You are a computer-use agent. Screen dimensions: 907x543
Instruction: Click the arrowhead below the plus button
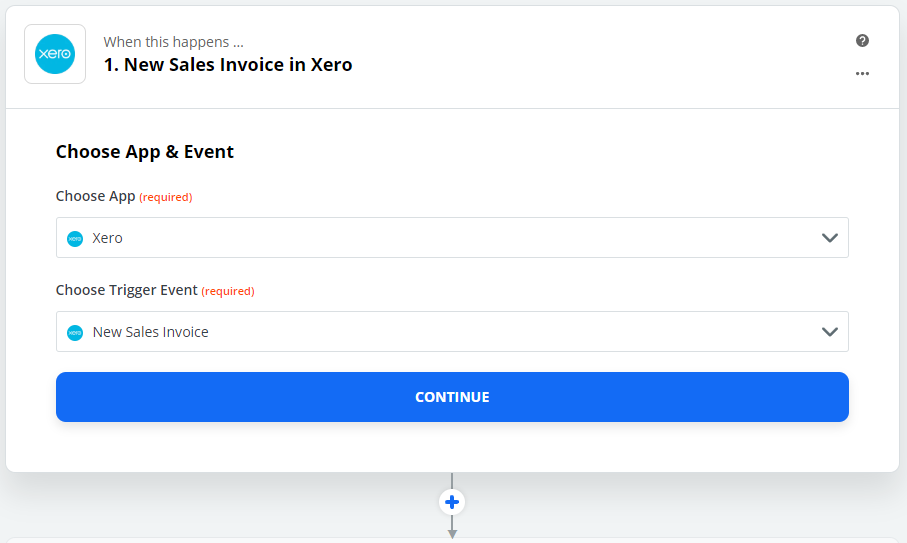pyautogui.click(x=452, y=532)
